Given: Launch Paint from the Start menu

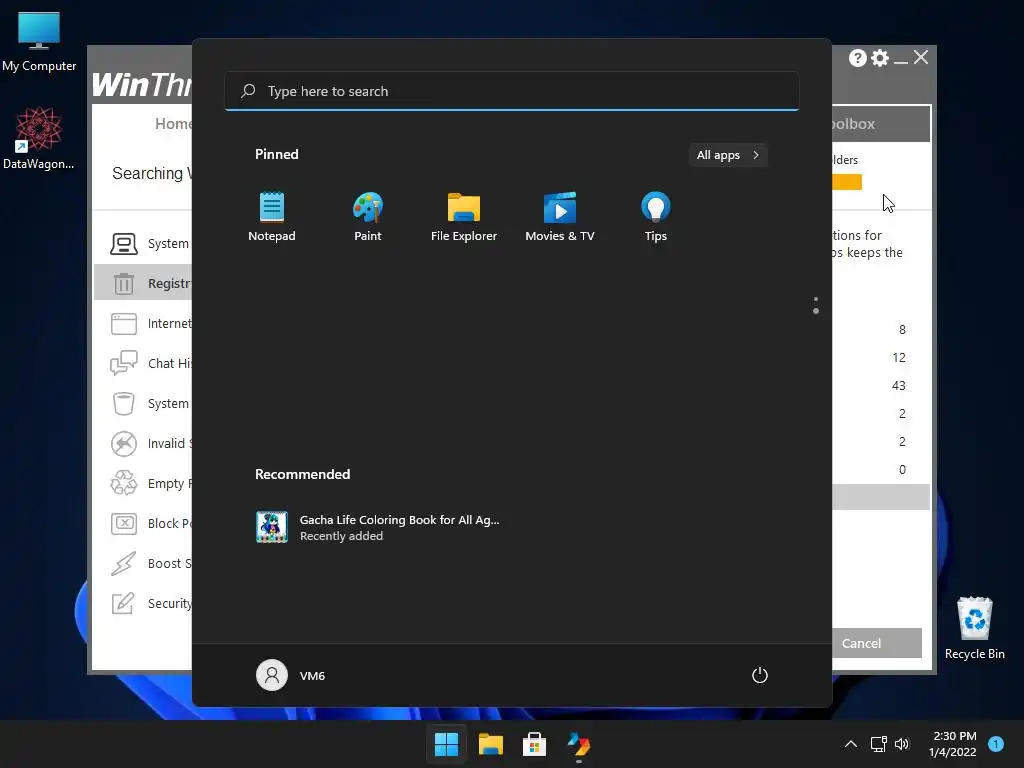Looking at the screenshot, I should (x=368, y=217).
